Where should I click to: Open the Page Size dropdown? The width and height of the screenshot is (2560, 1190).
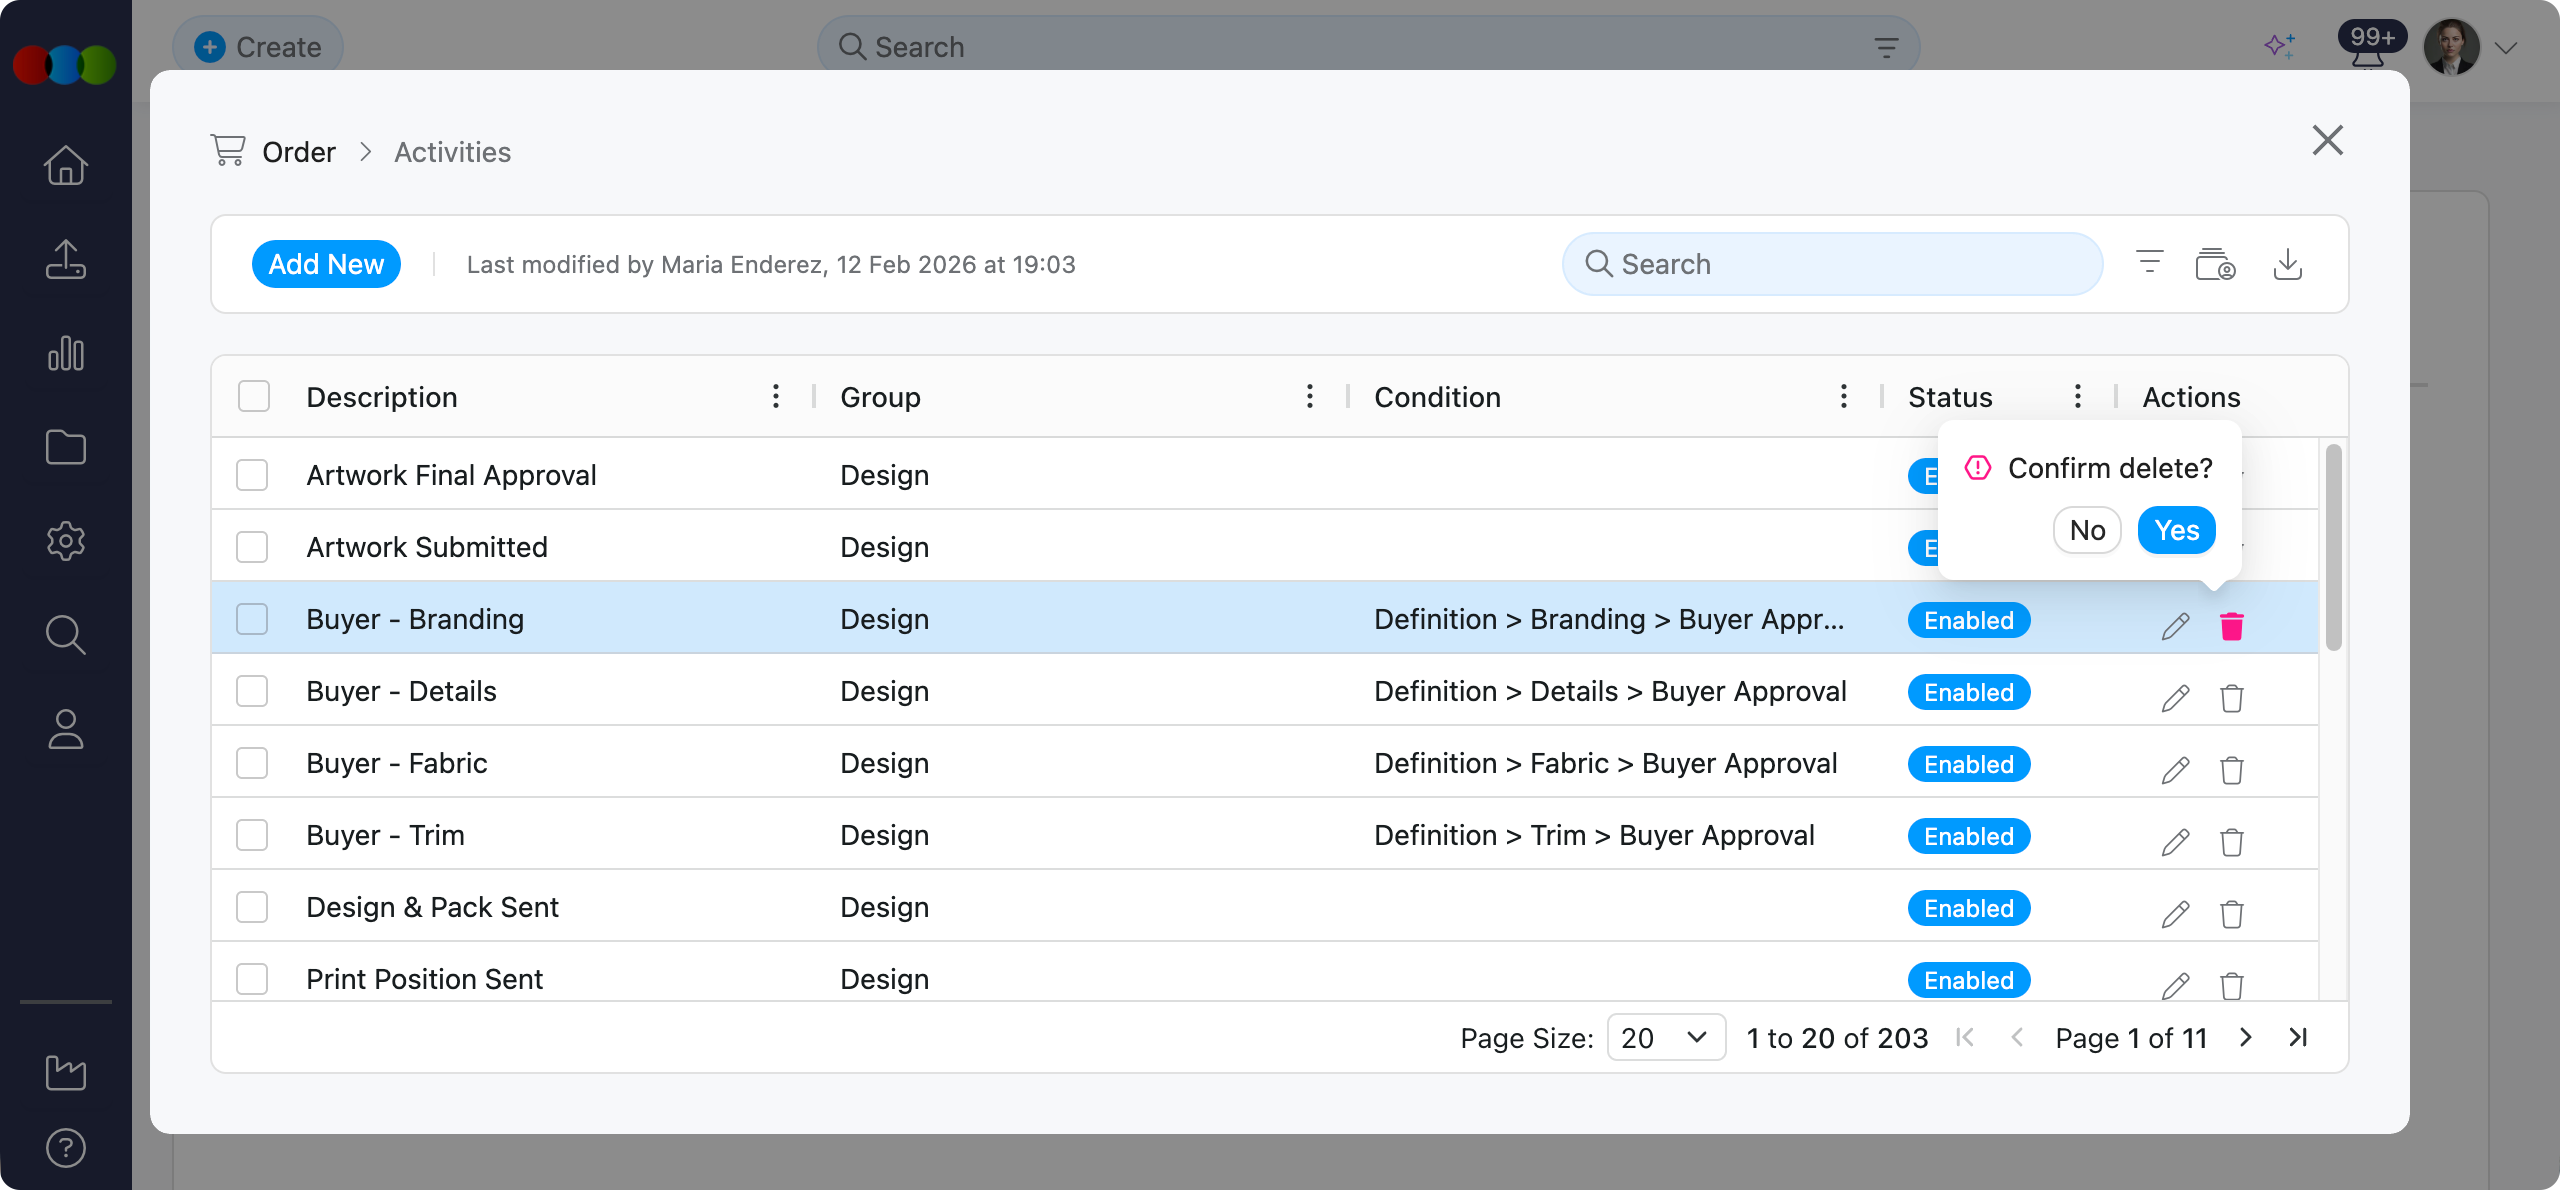[x=1665, y=1038]
